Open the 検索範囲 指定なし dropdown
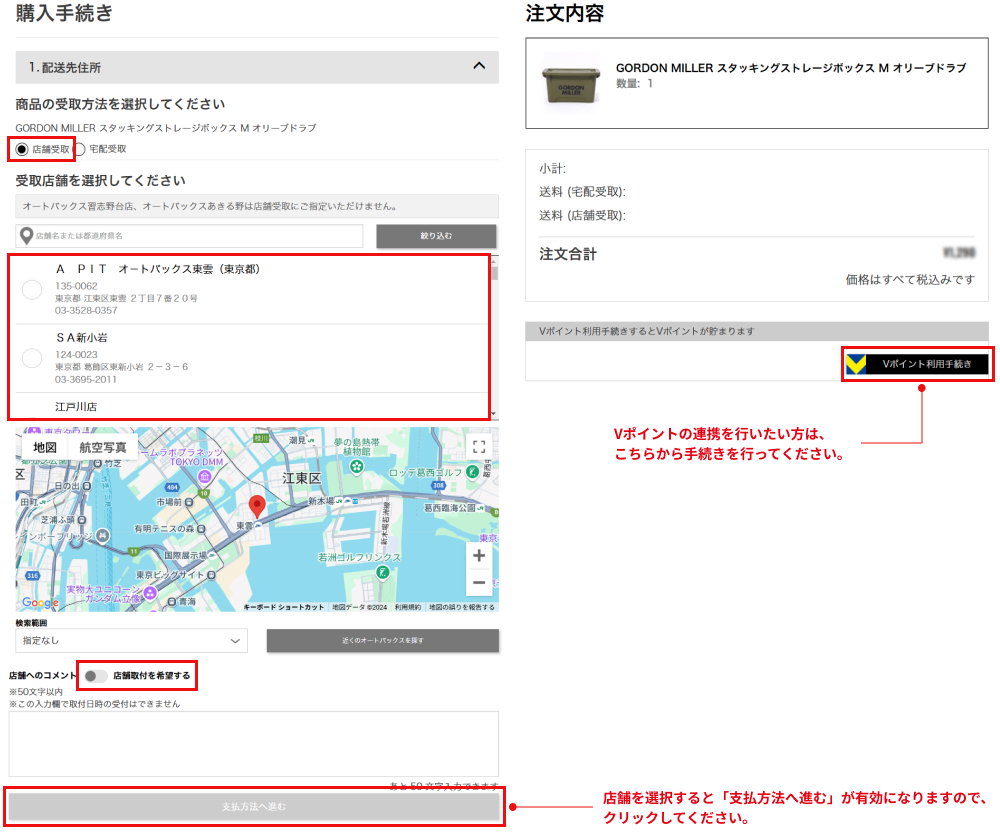The image size is (1000, 835). click(x=131, y=640)
